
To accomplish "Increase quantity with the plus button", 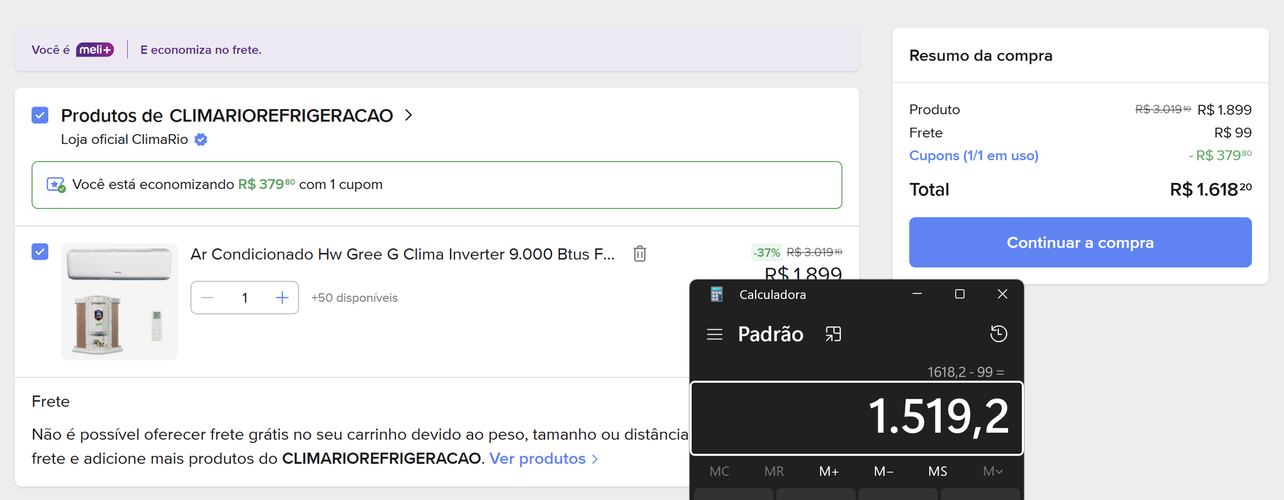I will point(282,298).
